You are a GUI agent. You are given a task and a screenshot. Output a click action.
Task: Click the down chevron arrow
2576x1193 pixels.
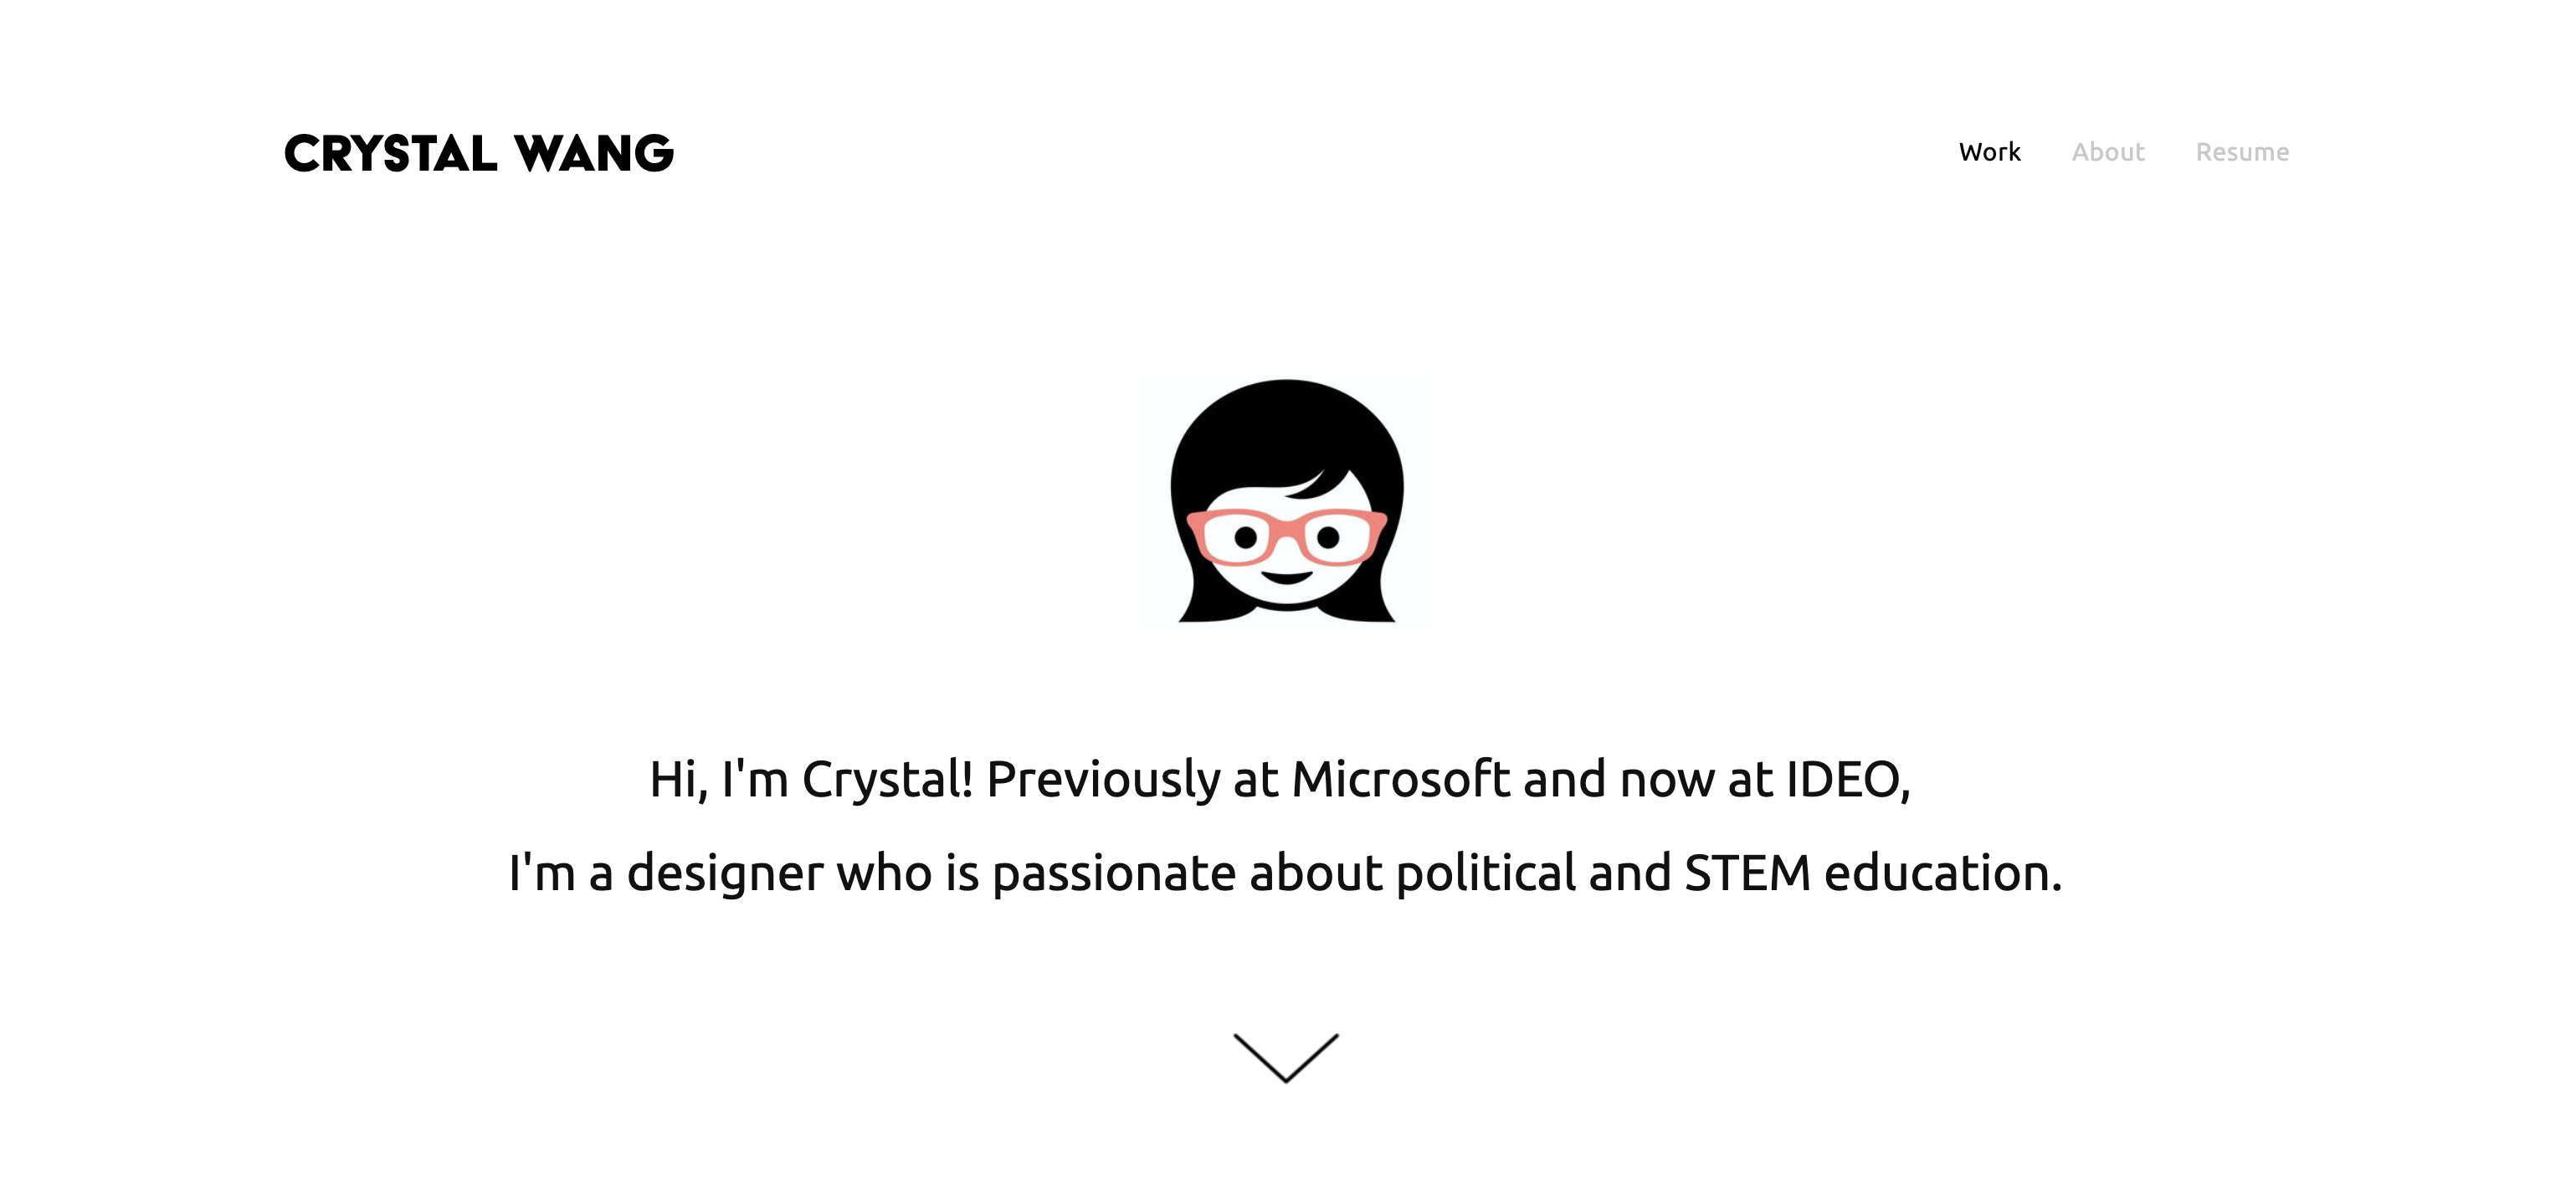click(1286, 1057)
